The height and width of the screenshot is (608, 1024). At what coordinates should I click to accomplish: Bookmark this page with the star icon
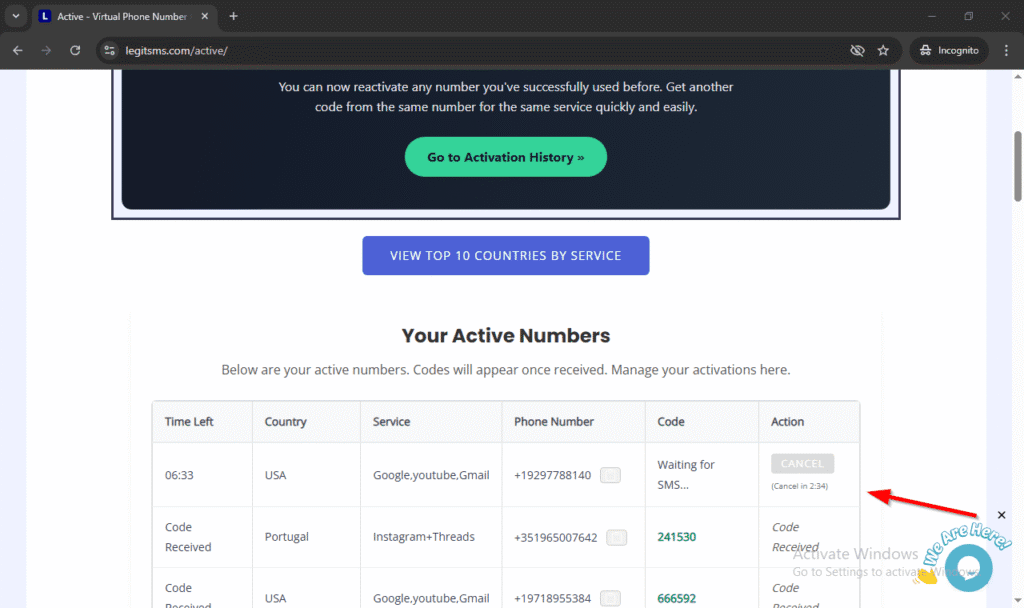[x=883, y=50]
